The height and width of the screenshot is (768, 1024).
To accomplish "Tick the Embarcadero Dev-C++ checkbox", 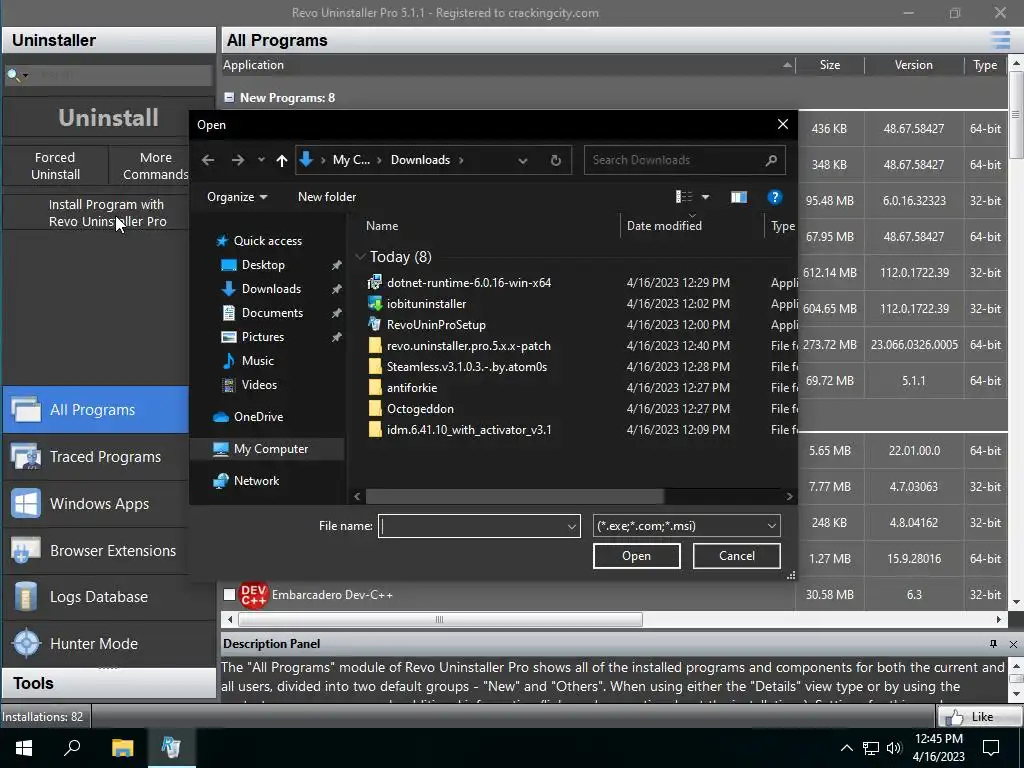I will (x=229, y=595).
